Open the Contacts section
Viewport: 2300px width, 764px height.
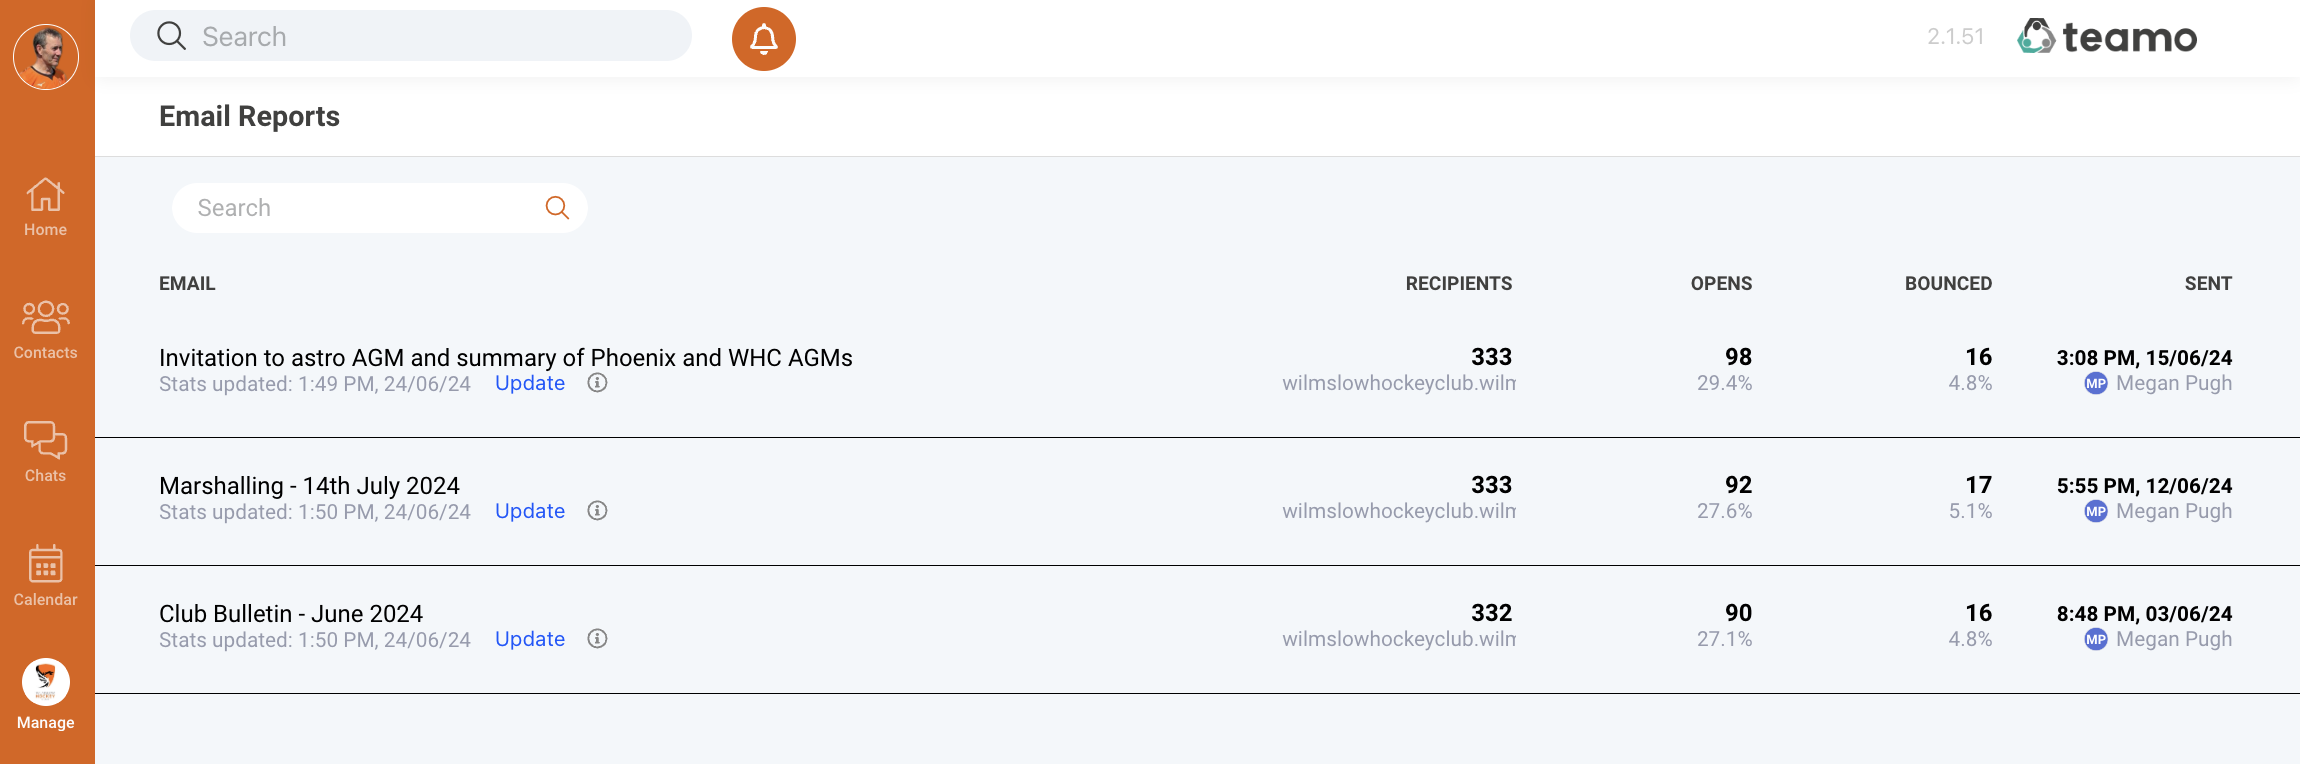tap(45, 330)
